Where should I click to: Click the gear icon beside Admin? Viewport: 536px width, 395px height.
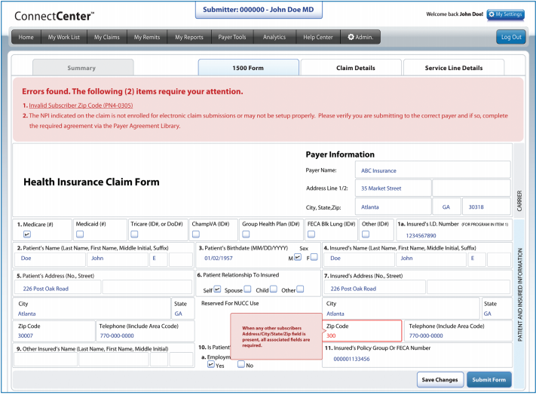point(351,37)
